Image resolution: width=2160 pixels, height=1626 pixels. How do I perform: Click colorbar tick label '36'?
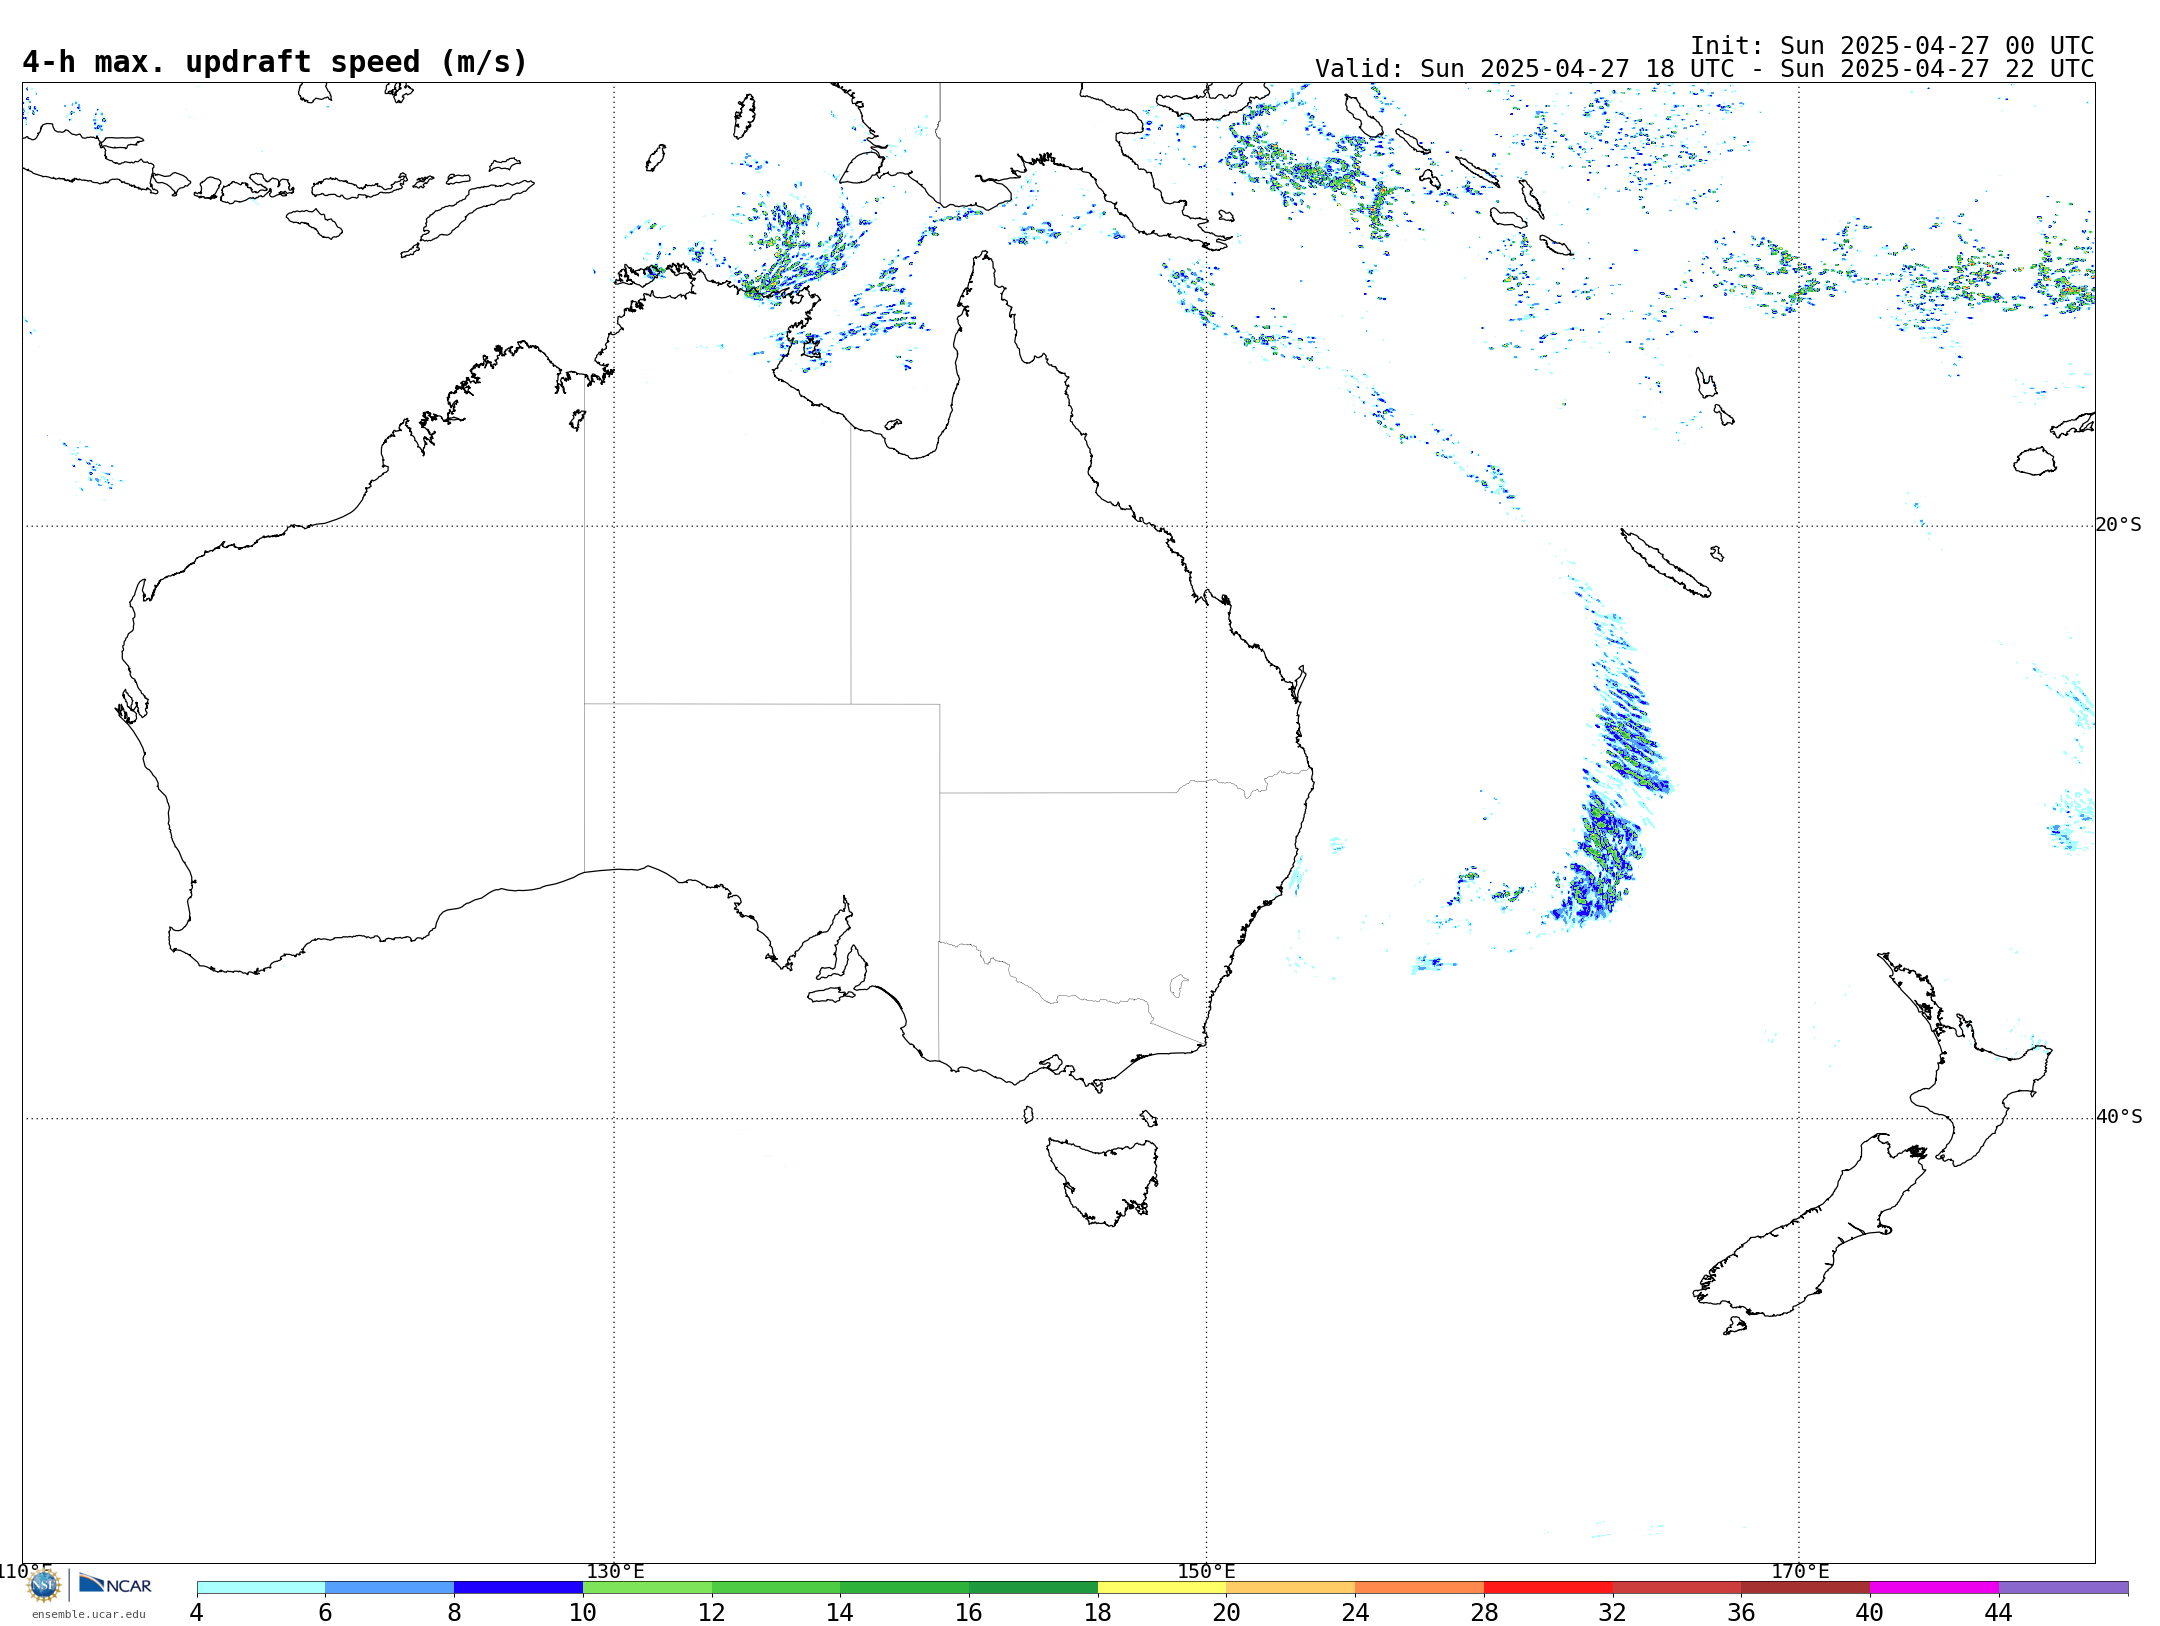1741,1613
